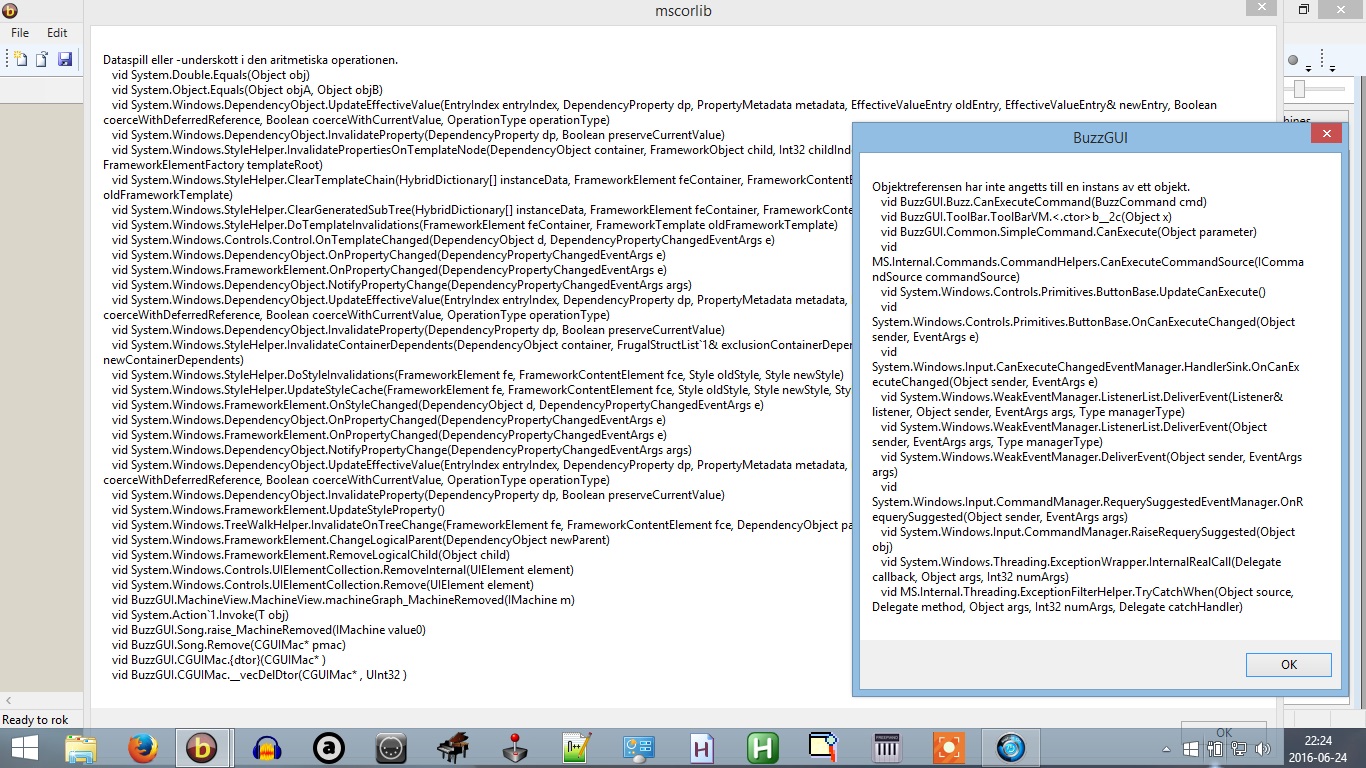The height and width of the screenshot is (768, 1366).
Task: Click 'BuzzGUI.Song.raise_MachineRemoved' stack line
Action: [x=268, y=630]
